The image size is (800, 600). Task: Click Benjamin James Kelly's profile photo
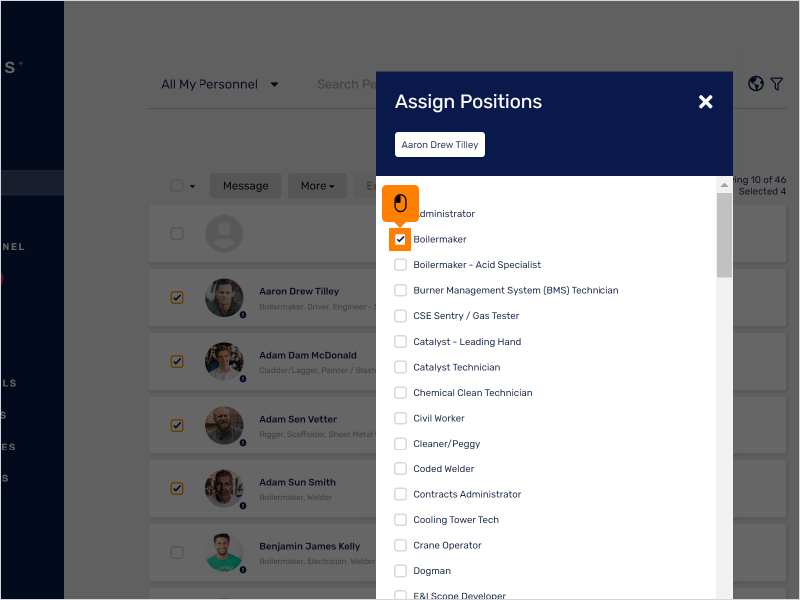point(224,552)
